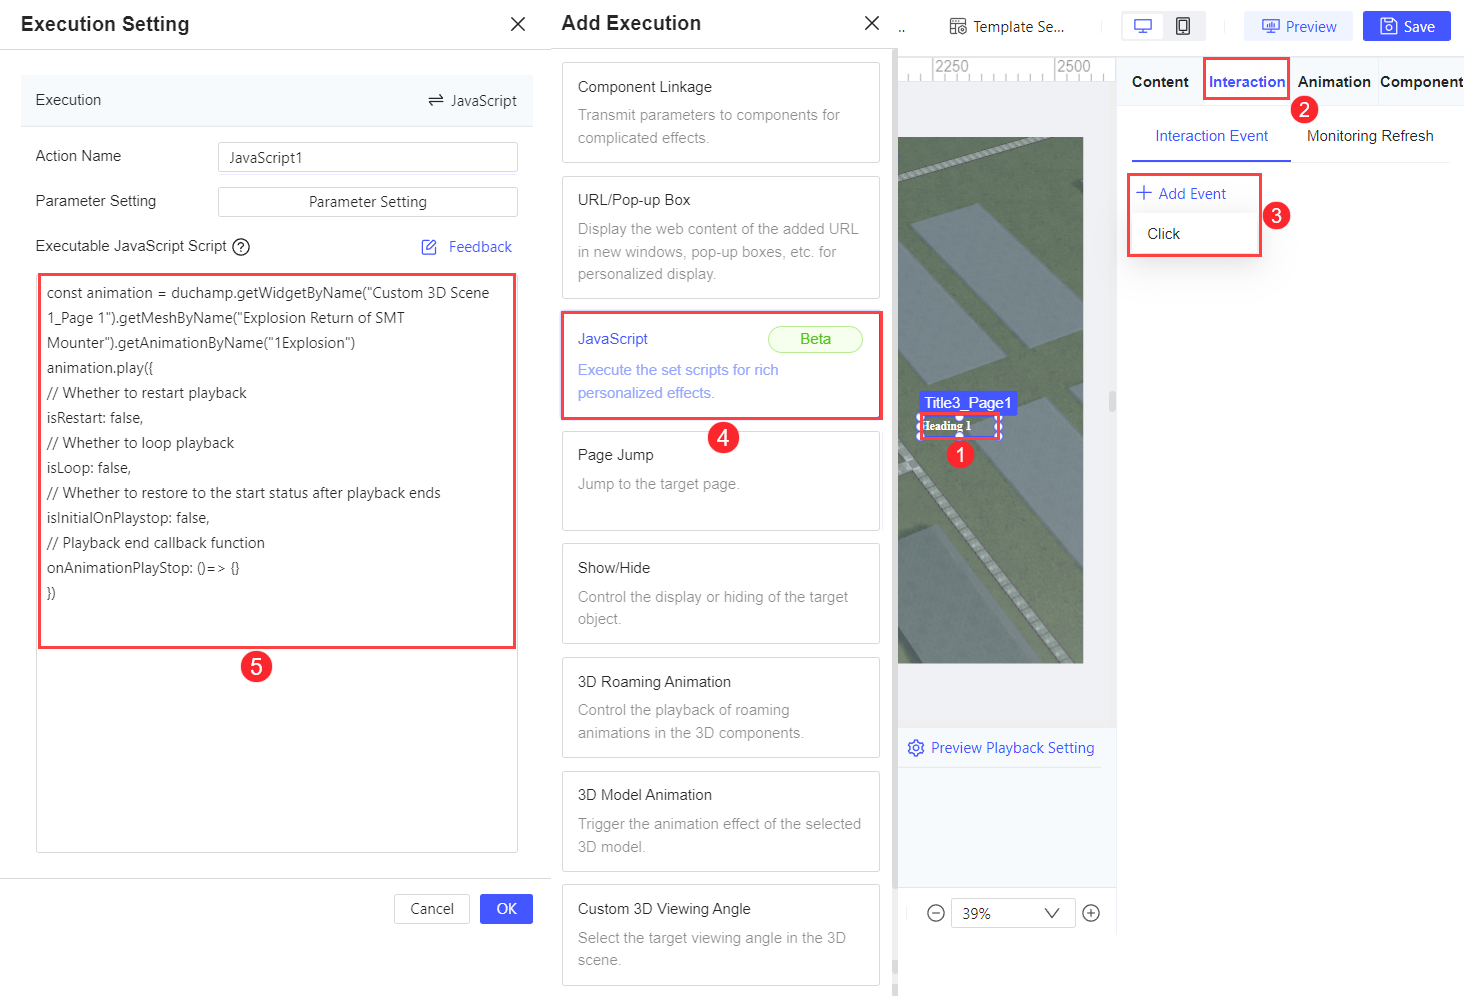
Task: Click the Add Execution list scrollbar
Action: (x=894, y=470)
